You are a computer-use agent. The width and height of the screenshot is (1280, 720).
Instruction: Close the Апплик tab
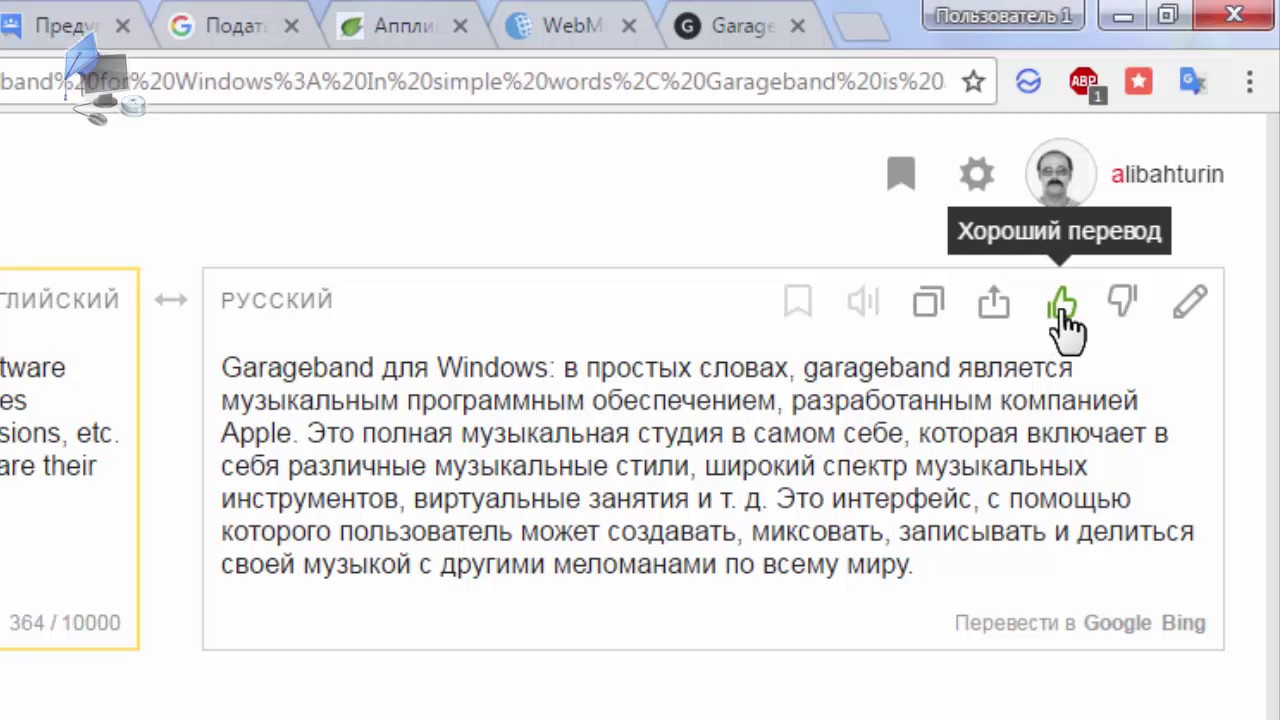click(x=459, y=26)
